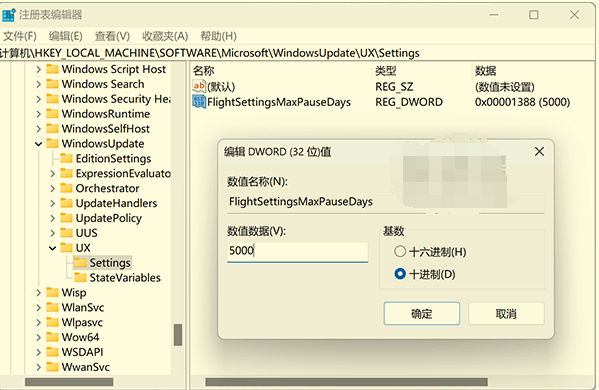
Task: Click the UpdatePolicy folder icon
Action: point(66,218)
